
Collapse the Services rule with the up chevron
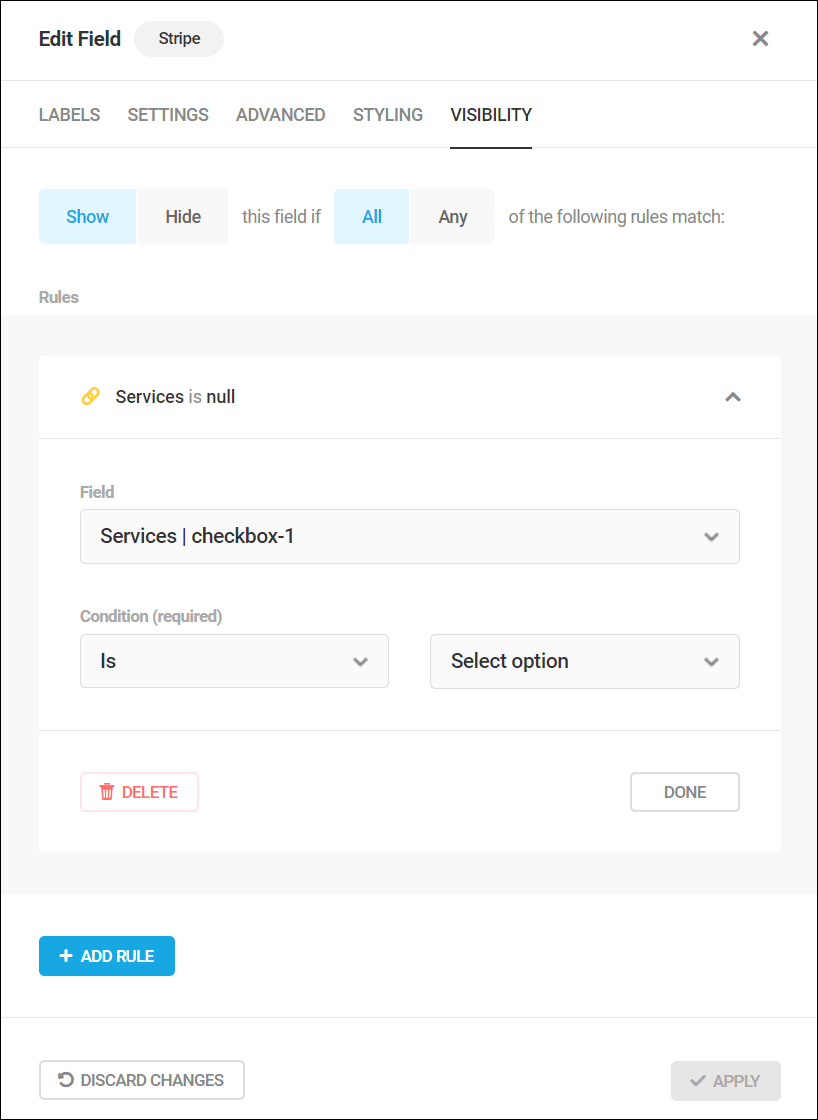(x=733, y=397)
